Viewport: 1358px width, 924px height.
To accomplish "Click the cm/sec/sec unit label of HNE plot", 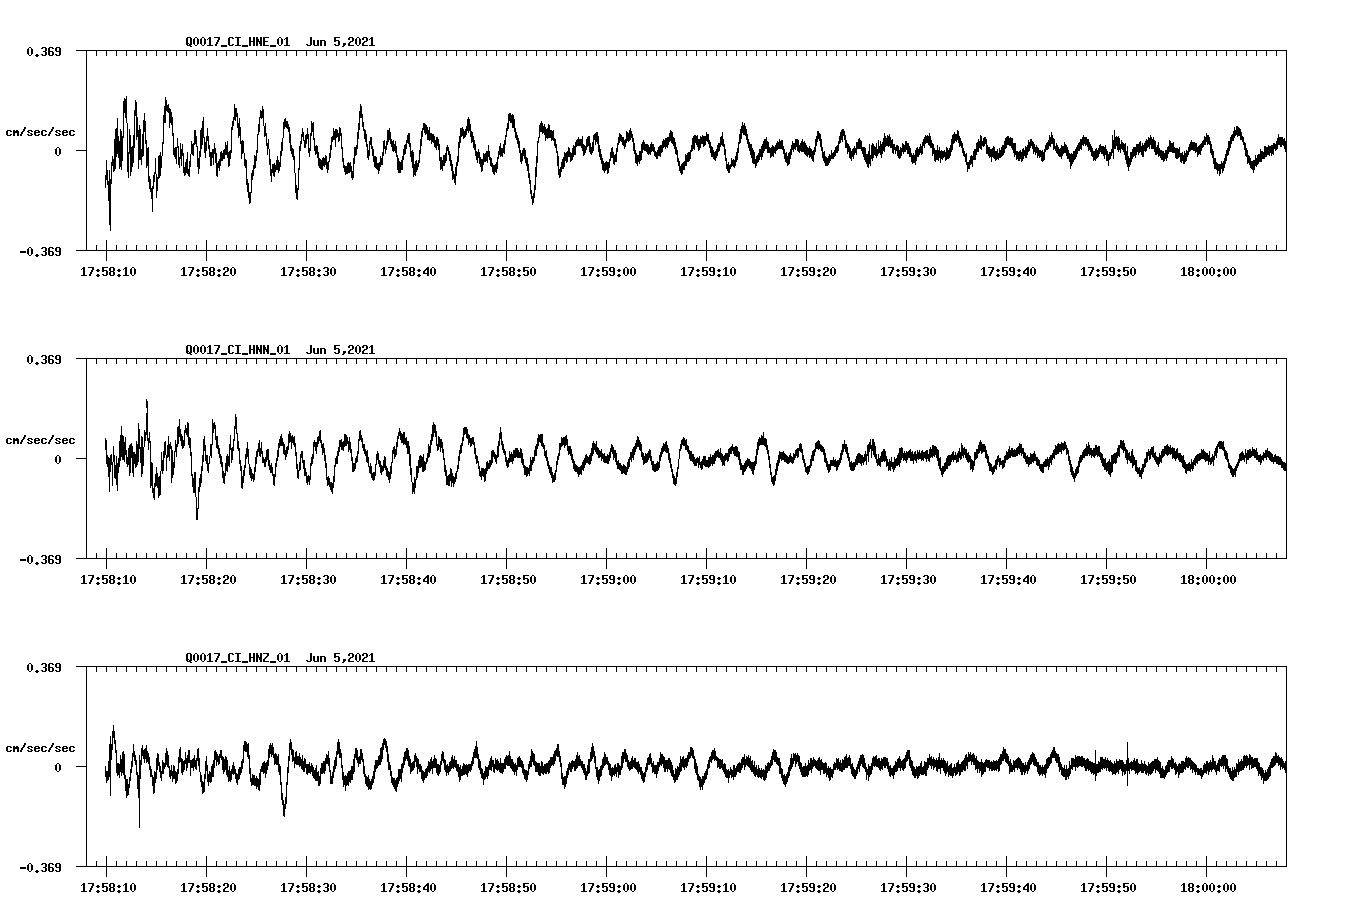I will tap(40, 132).
